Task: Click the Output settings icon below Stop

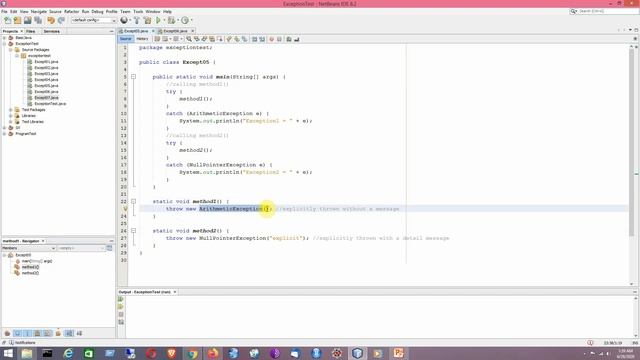Action: (121, 322)
